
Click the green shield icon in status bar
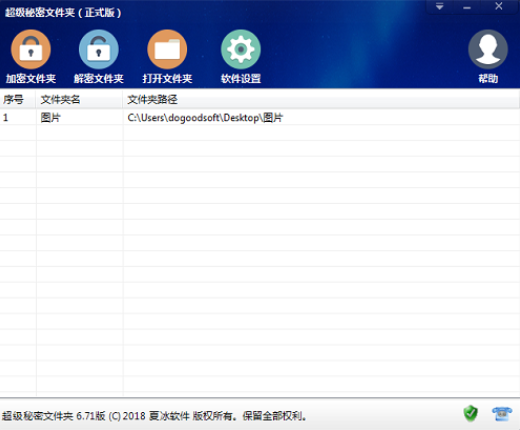(x=471, y=414)
